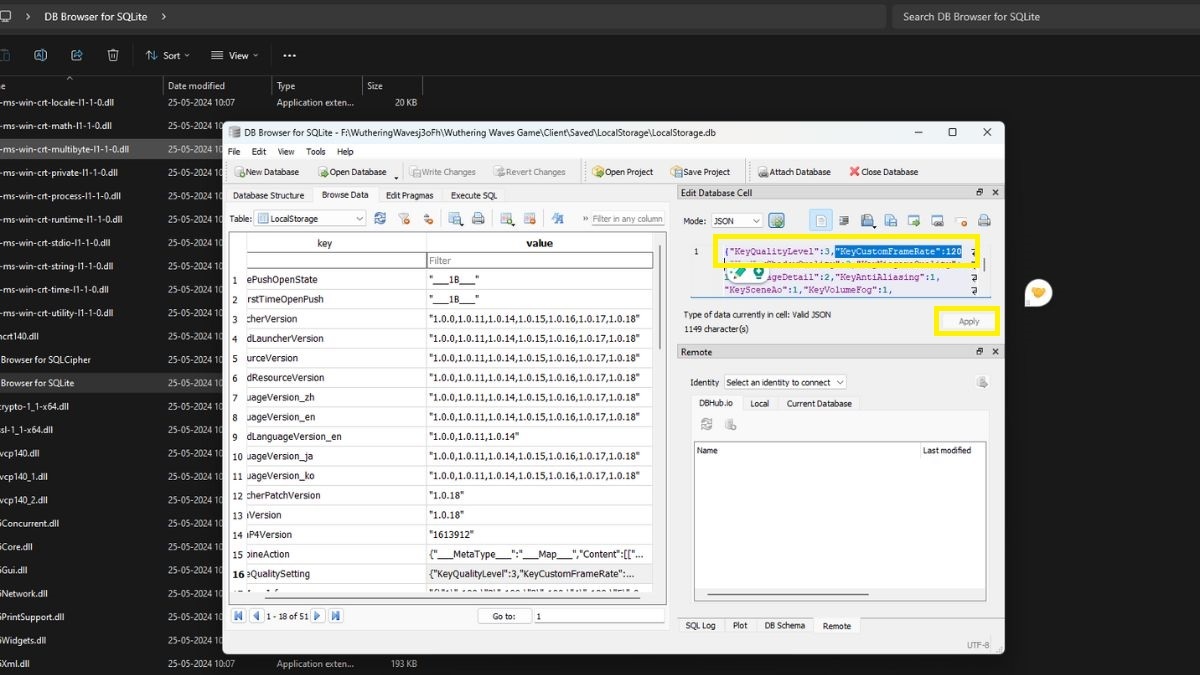This screenshot has width=1200, height=675.
Task: Open the Table dropdown showing LocalStorage
Action: click(311, 218)
